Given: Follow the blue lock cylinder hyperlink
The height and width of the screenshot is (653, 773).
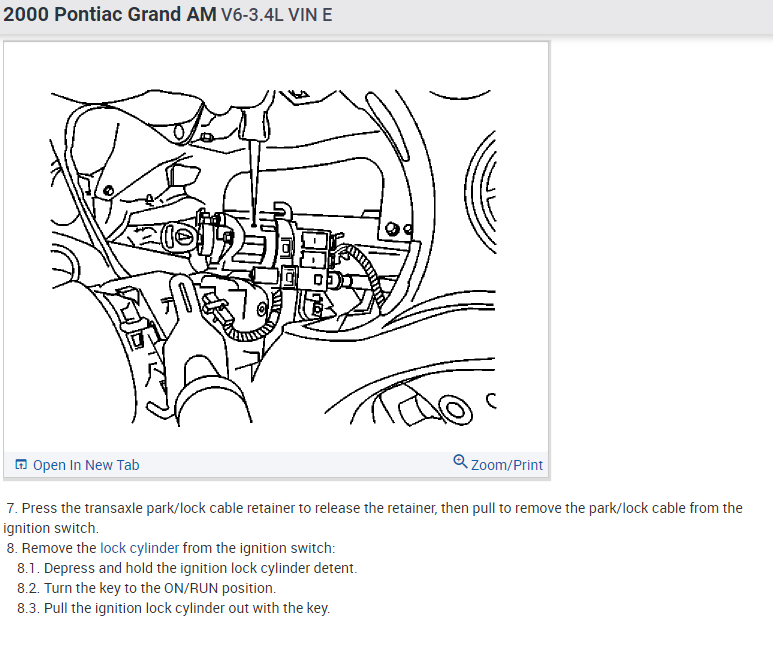Looking at the screenshot, I should click(140, 548).
